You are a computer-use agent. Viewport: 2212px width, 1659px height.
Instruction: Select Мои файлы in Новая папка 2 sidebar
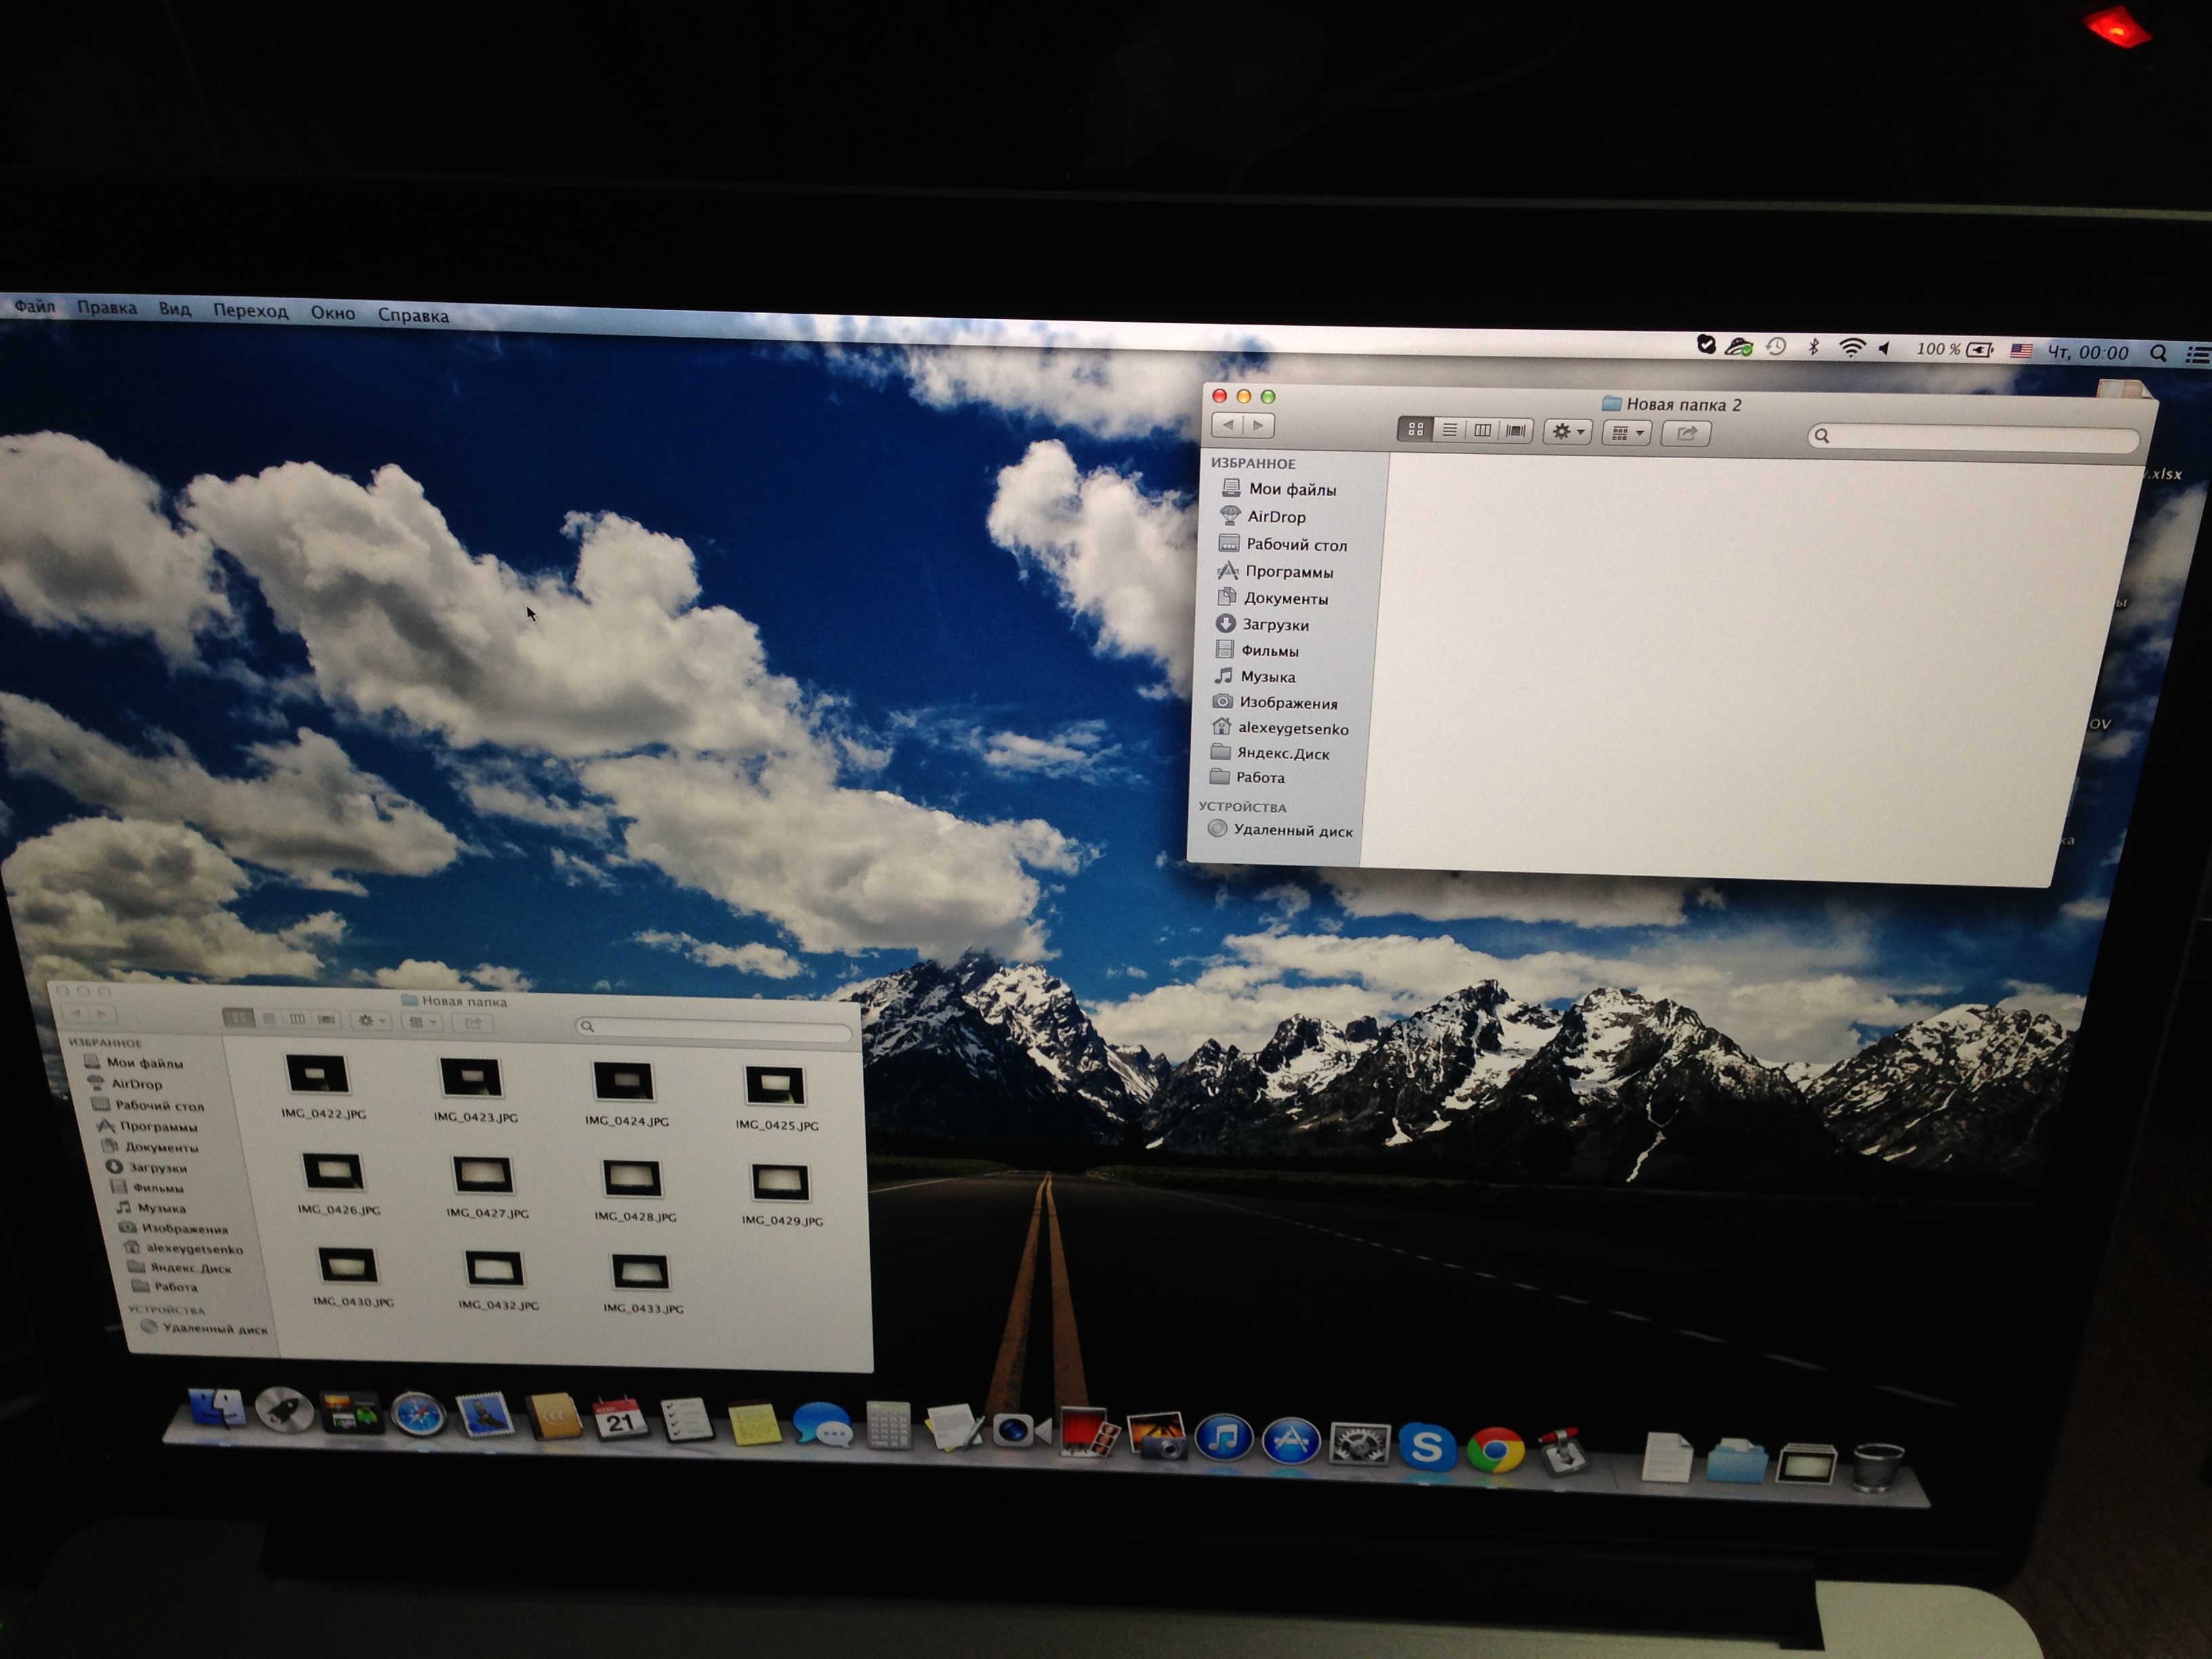[1292, 489]
